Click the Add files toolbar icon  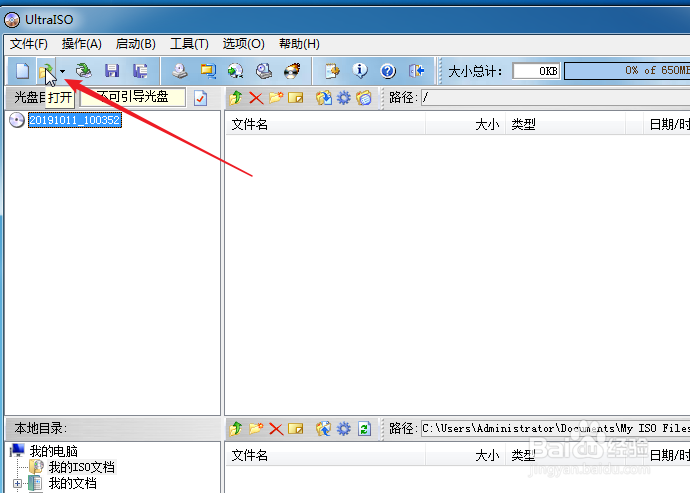click(x=332, y=71)
